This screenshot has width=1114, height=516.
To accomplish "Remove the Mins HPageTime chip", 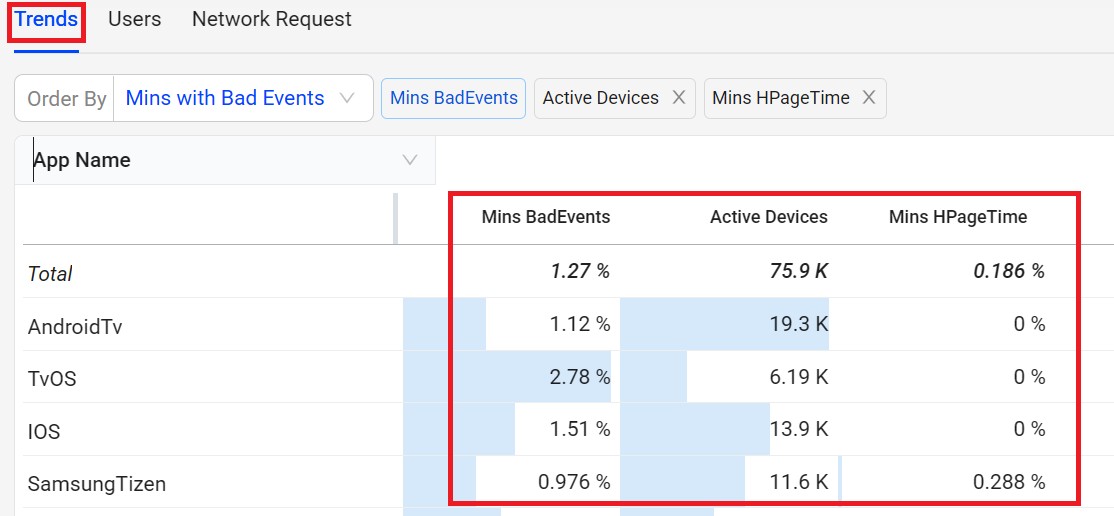I will pos(868,98).
